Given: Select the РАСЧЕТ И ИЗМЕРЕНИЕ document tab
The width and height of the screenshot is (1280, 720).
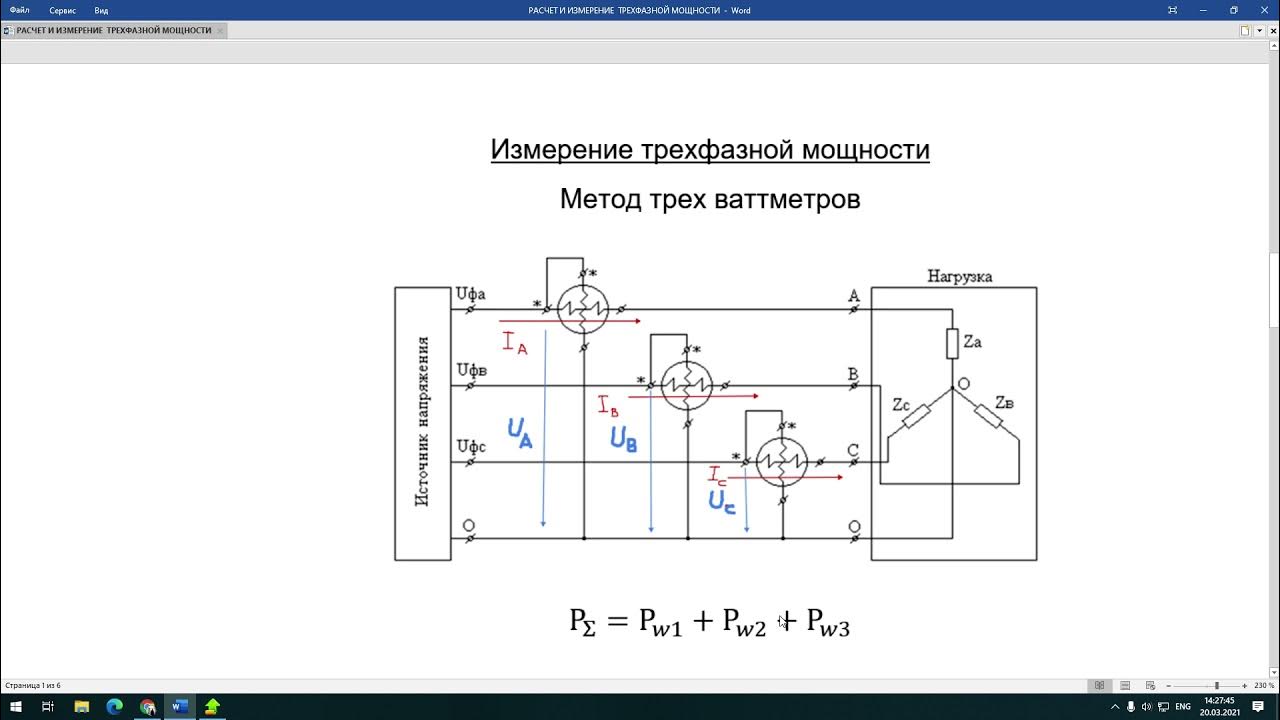Looking at the screenshot, I should click(113, 30).
